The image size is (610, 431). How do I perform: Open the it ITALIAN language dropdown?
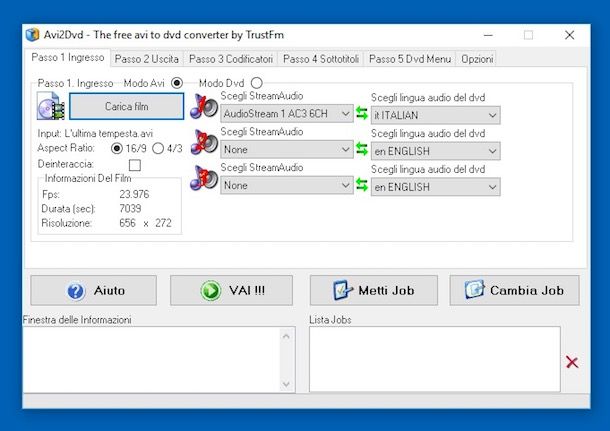435,115
